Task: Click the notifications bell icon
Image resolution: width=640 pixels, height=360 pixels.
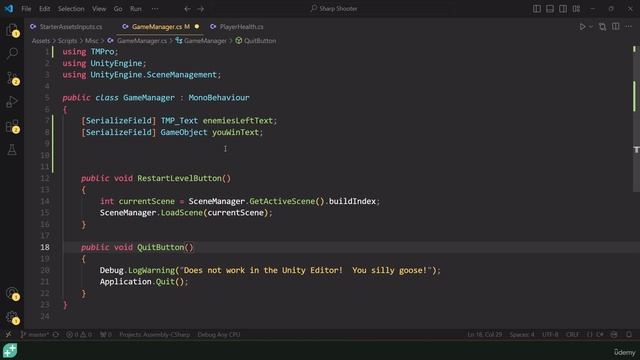Action: [629, 335]
